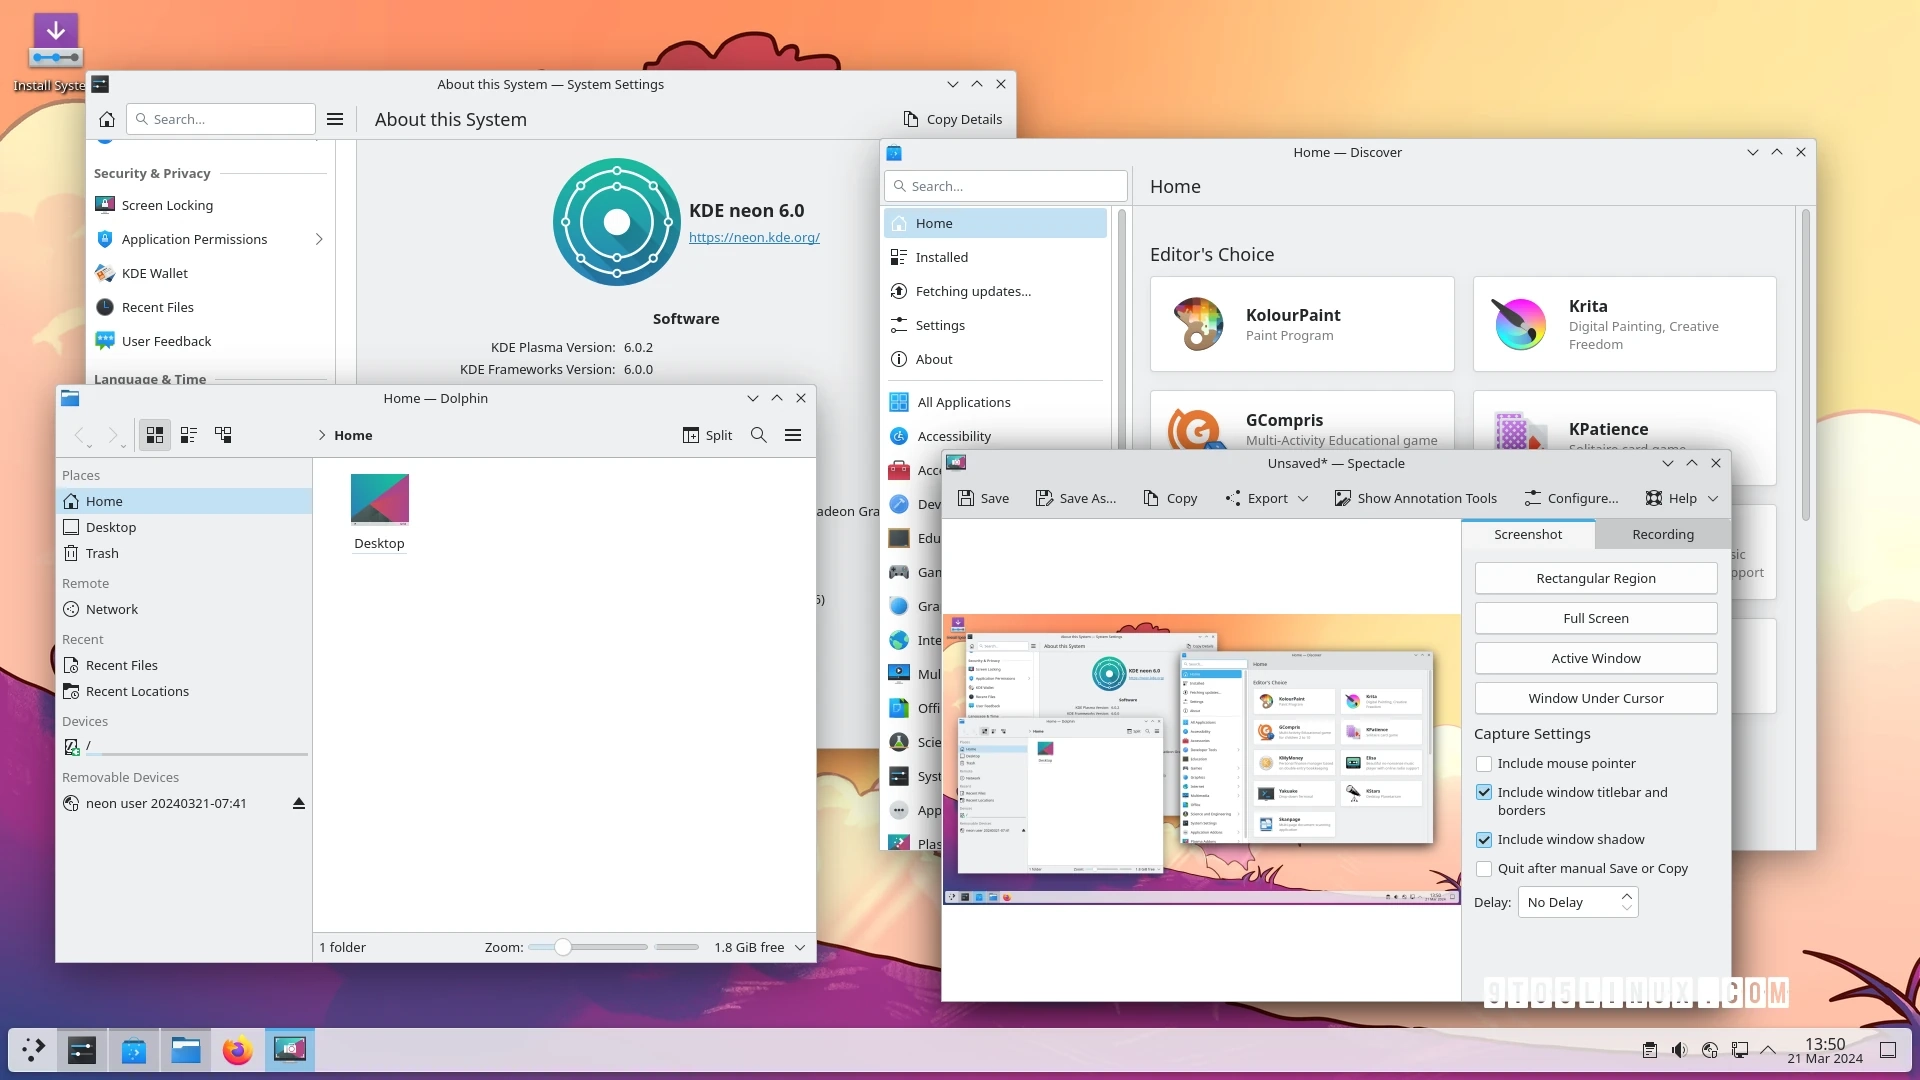Click Save As in Spectacle toolbar

(x=1076, y=498)
